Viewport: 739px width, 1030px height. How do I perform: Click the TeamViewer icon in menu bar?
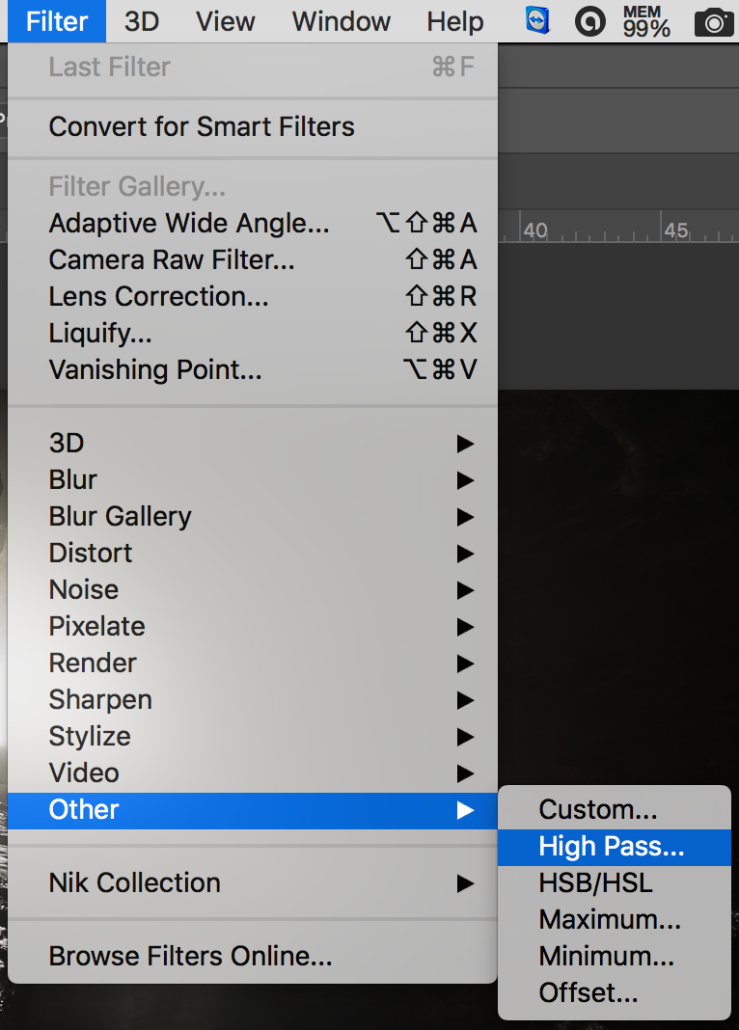[537, 21]
